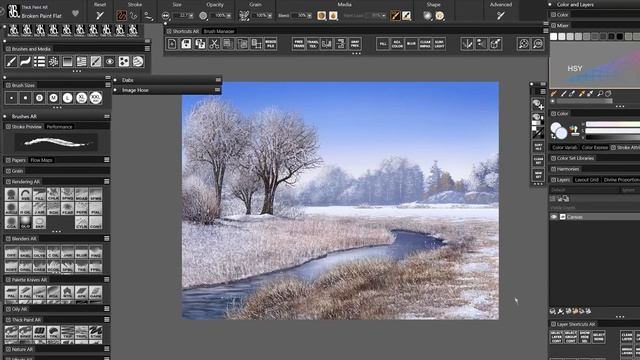Mark Broken Paint Flat as a favorite

[75, 13]
